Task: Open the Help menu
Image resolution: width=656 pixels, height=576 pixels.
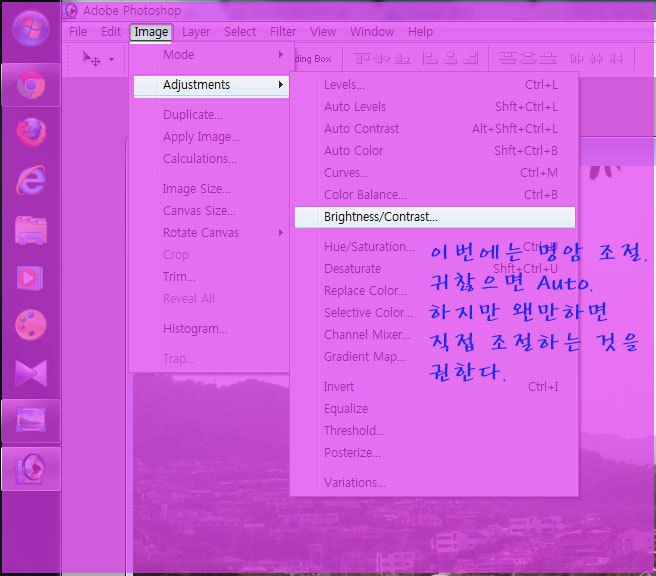Action: (x=420, y=32)
